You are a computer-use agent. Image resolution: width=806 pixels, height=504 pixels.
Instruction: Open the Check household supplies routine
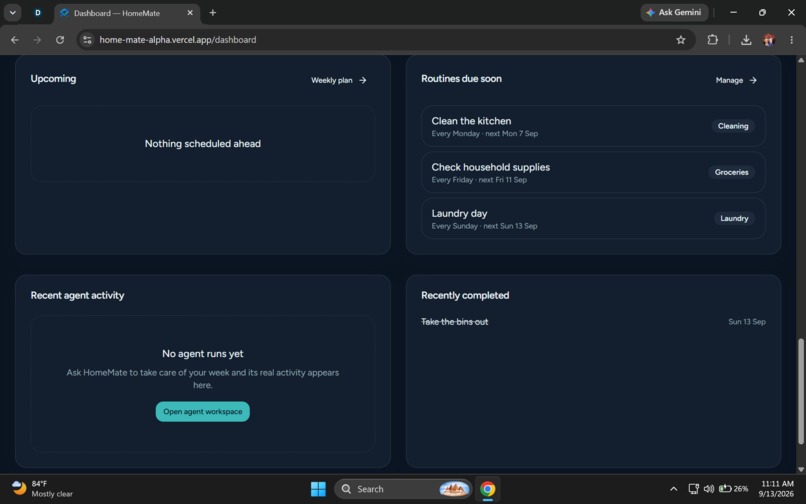[593, 172]
